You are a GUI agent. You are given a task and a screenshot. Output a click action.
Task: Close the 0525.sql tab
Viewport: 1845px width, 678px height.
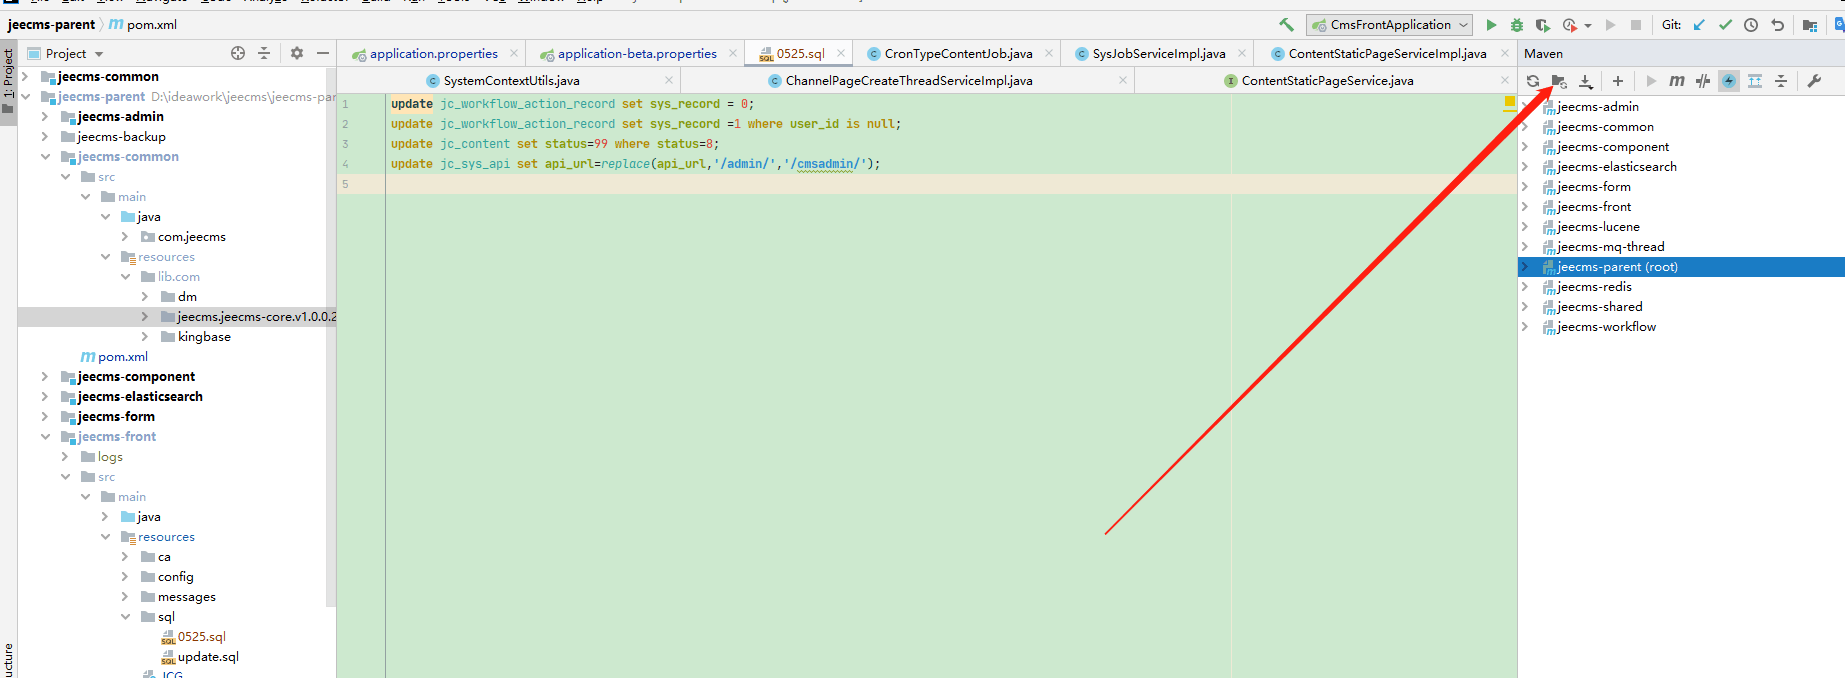(x=841, y=53)
